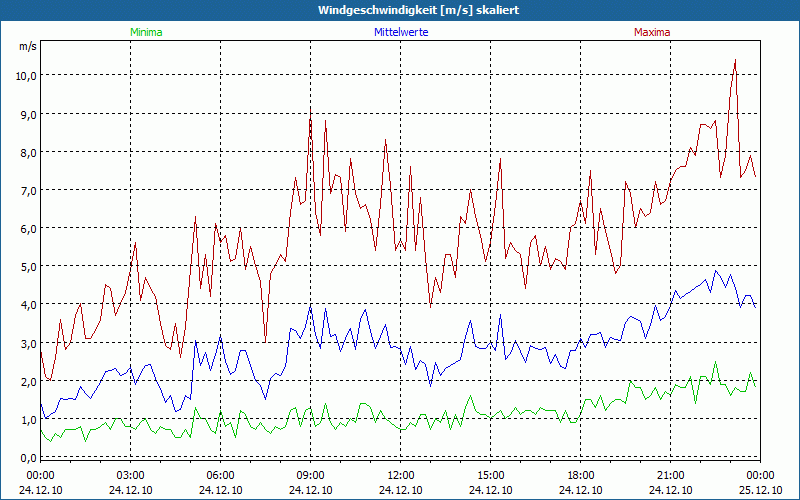Click the y-axis value 6,0
800x500 pixels.
point(28,229)
